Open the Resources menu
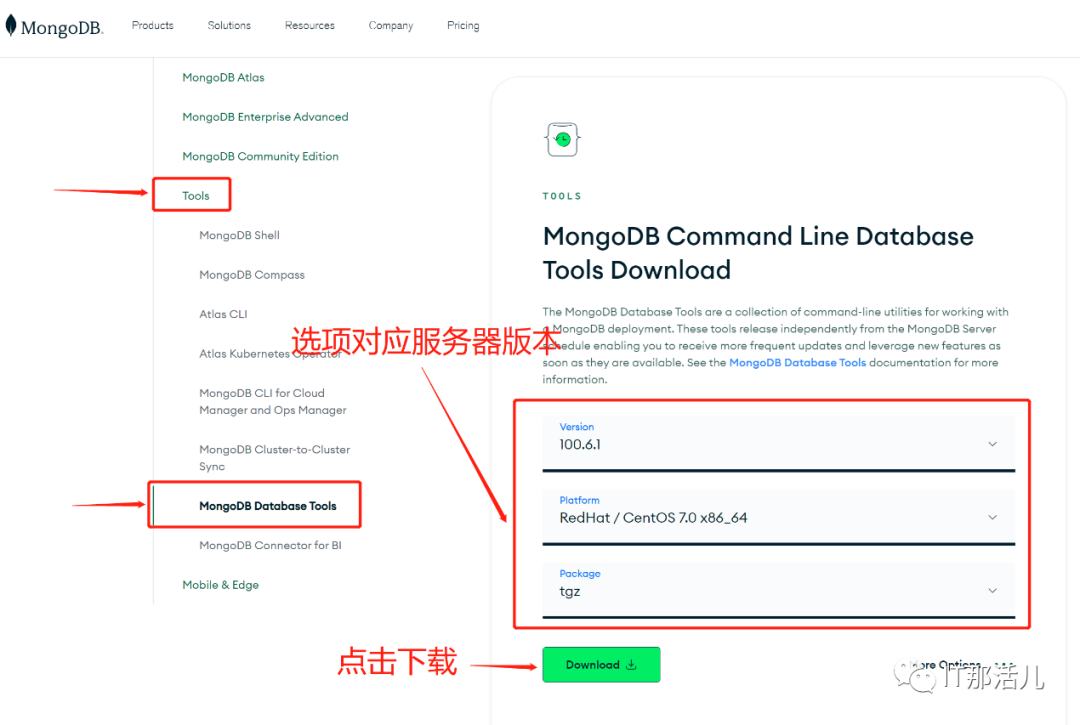This screenshot has width=1080, height=725. 309,25
